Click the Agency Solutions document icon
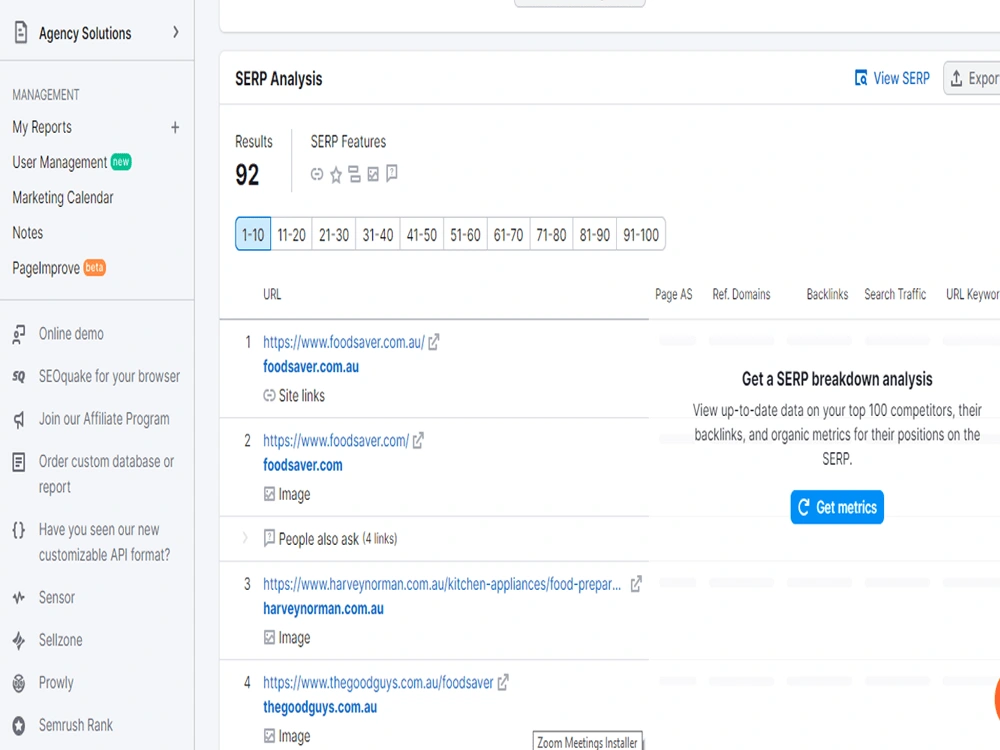 21,32
